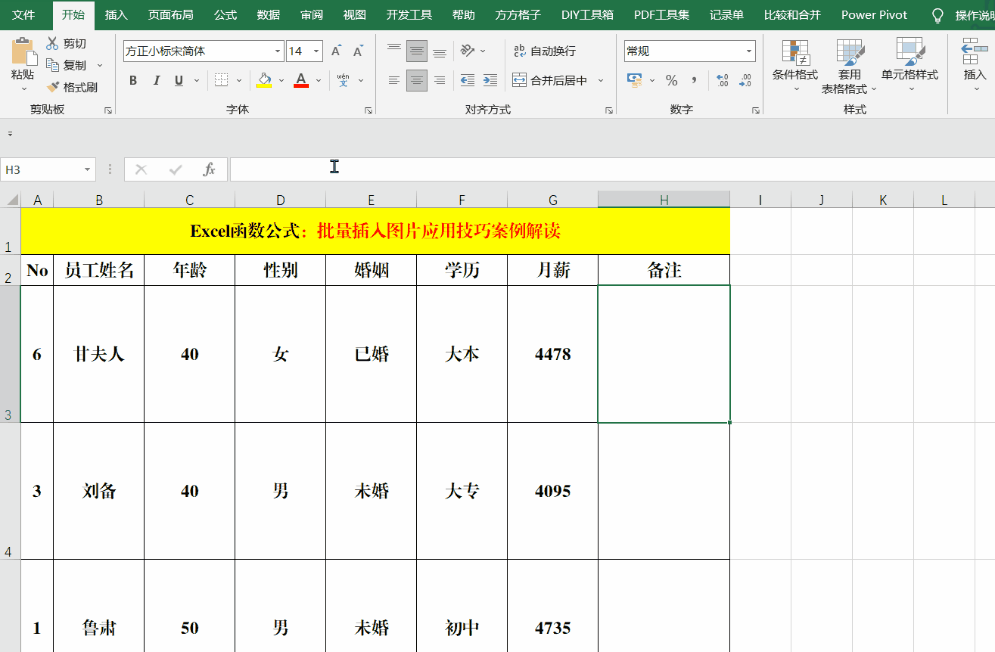The height and width of the screenshot is (652, 995).
Task: Switch to the 插入 tab
Action: (116, 15)
